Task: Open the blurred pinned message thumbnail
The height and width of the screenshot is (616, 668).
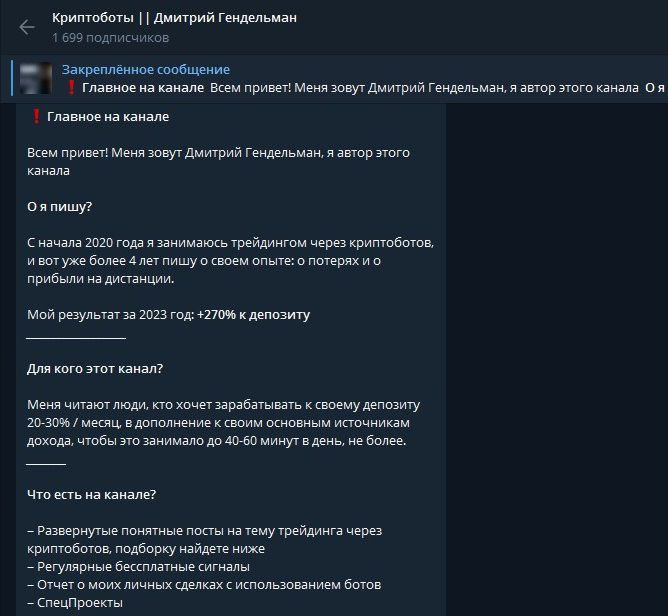Action: pyautogui.click(x=36, y=78)
